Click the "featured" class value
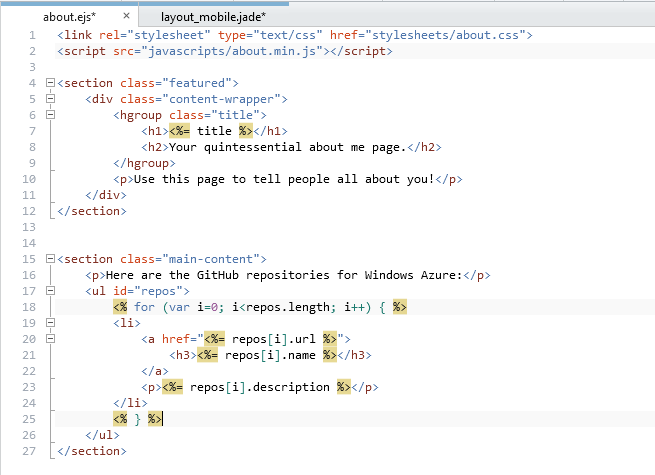655x475 pixels. point(197,83)
